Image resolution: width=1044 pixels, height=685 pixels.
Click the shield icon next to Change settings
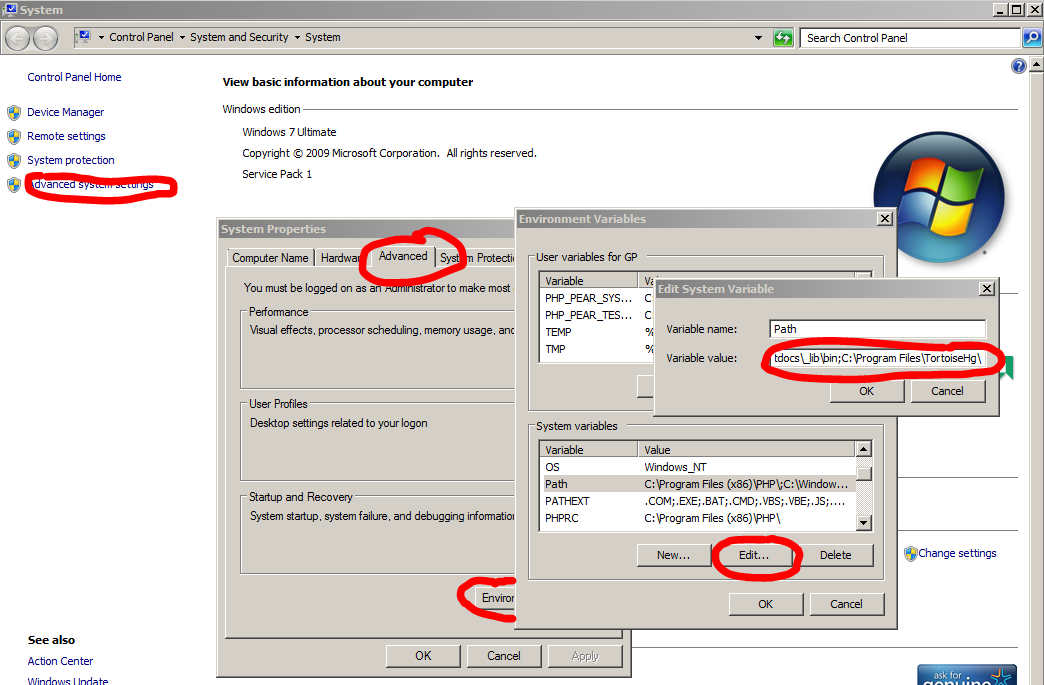coord(910,553)
